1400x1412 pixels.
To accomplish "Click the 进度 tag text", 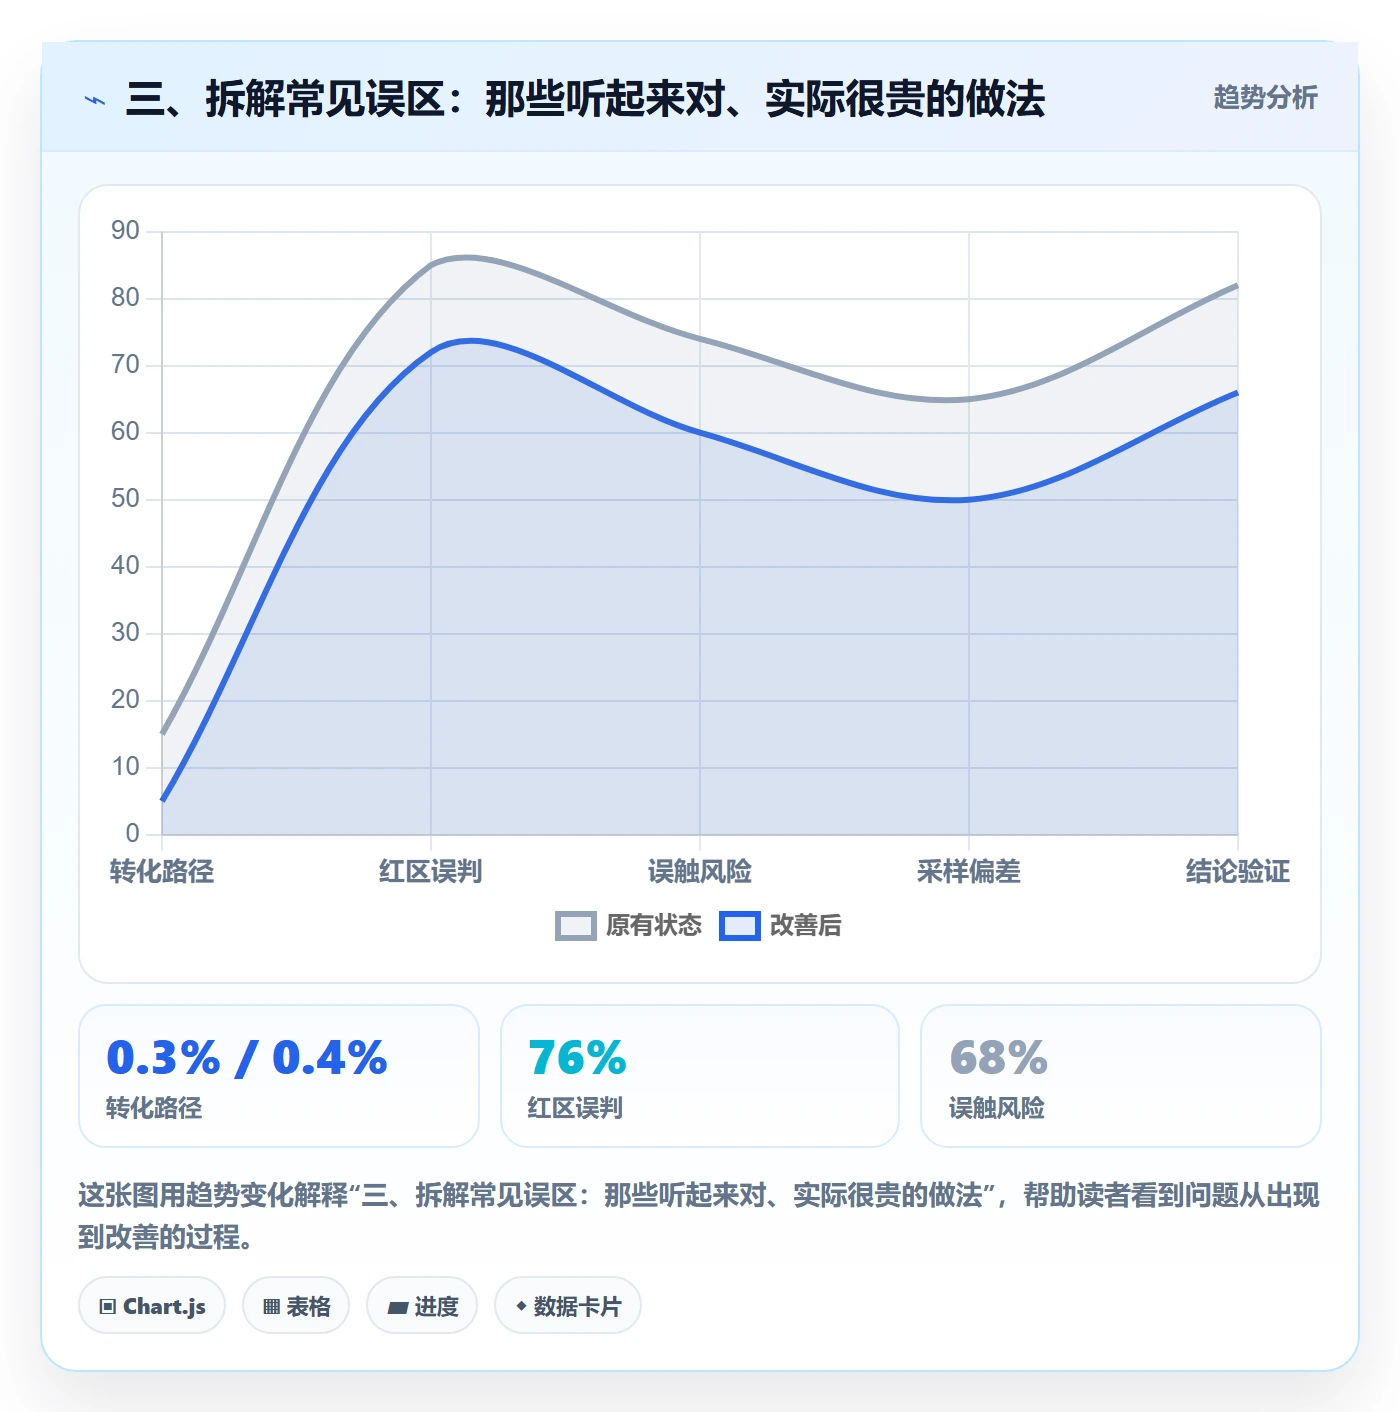I will click(x=436, y=1307).
